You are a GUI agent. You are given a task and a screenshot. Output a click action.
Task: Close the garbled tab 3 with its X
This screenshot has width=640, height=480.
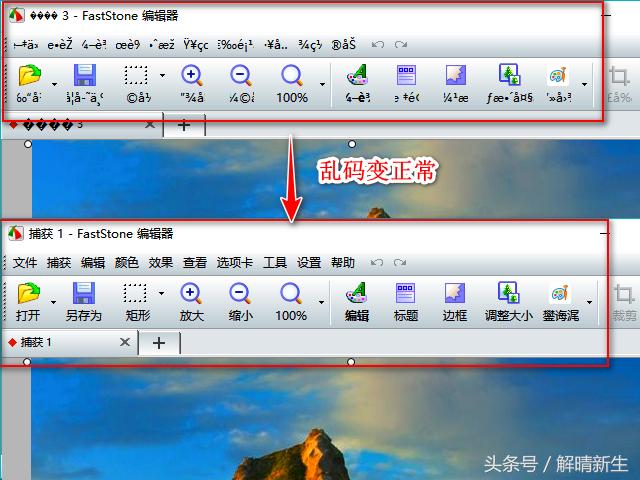[x=150, y=124]
